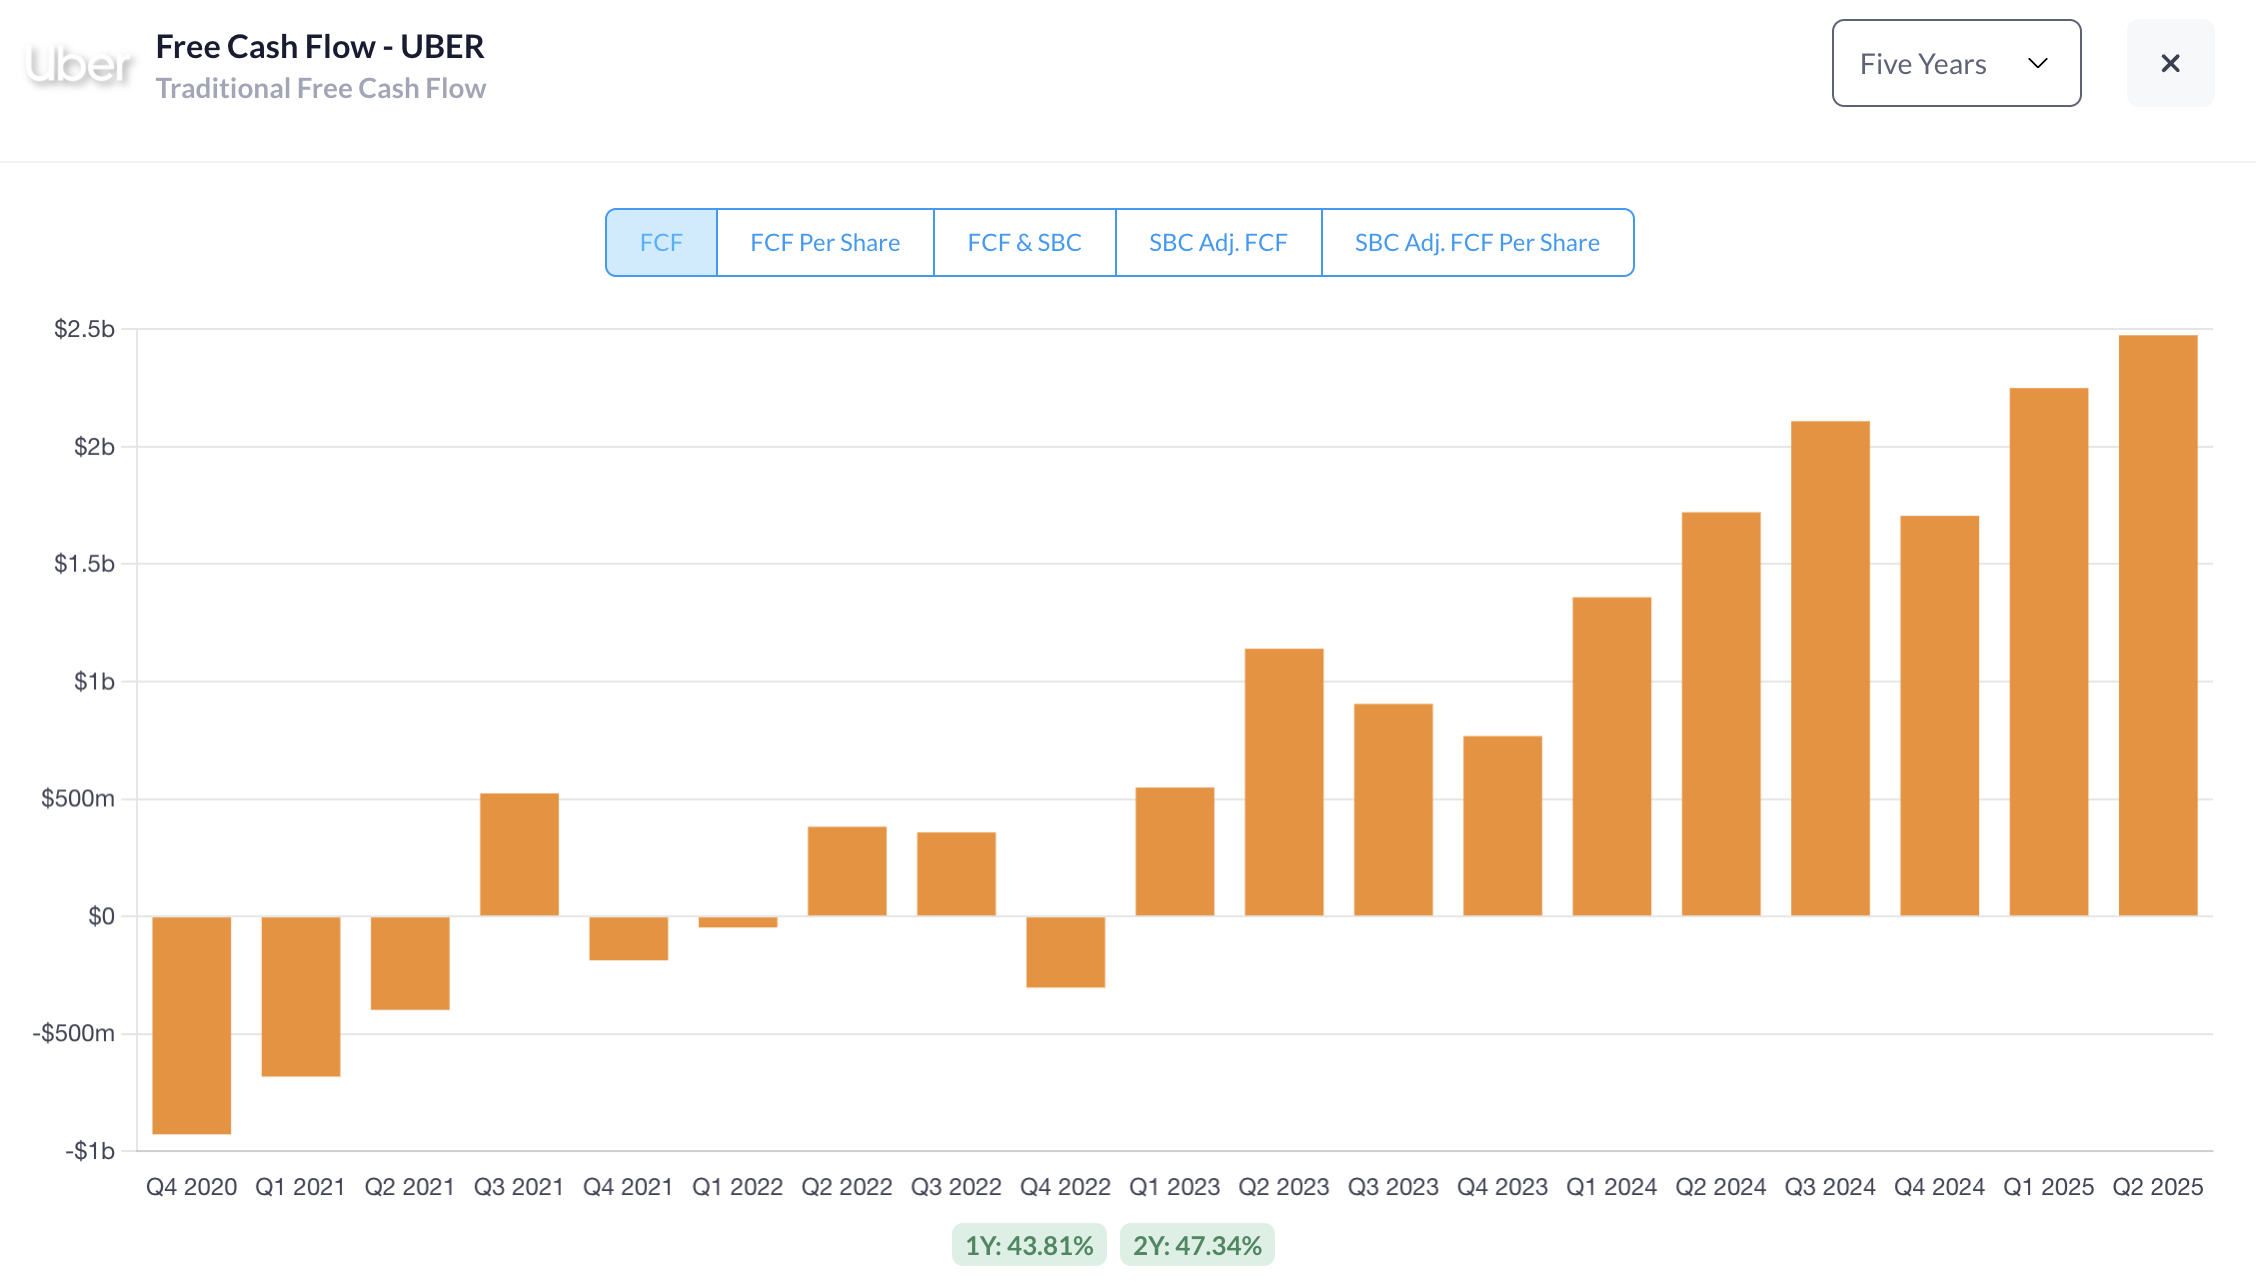Click the Q2 2025 bar

pyautogui.click(x=2157, y=625)
